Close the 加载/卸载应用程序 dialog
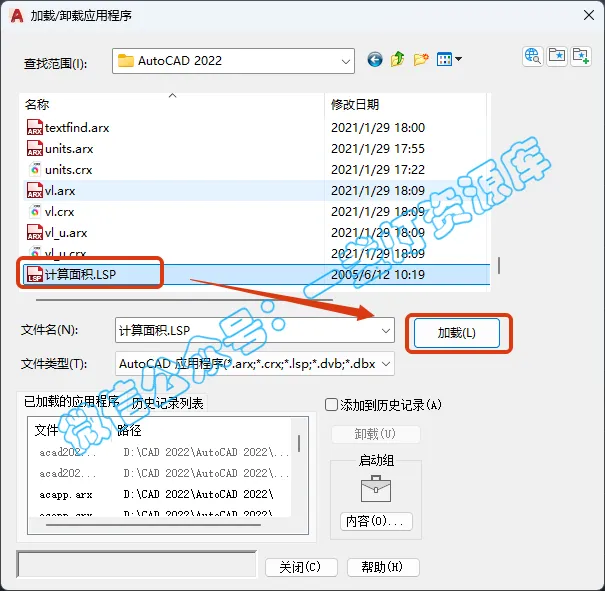The image size is (605, 591). pos(589,15)
